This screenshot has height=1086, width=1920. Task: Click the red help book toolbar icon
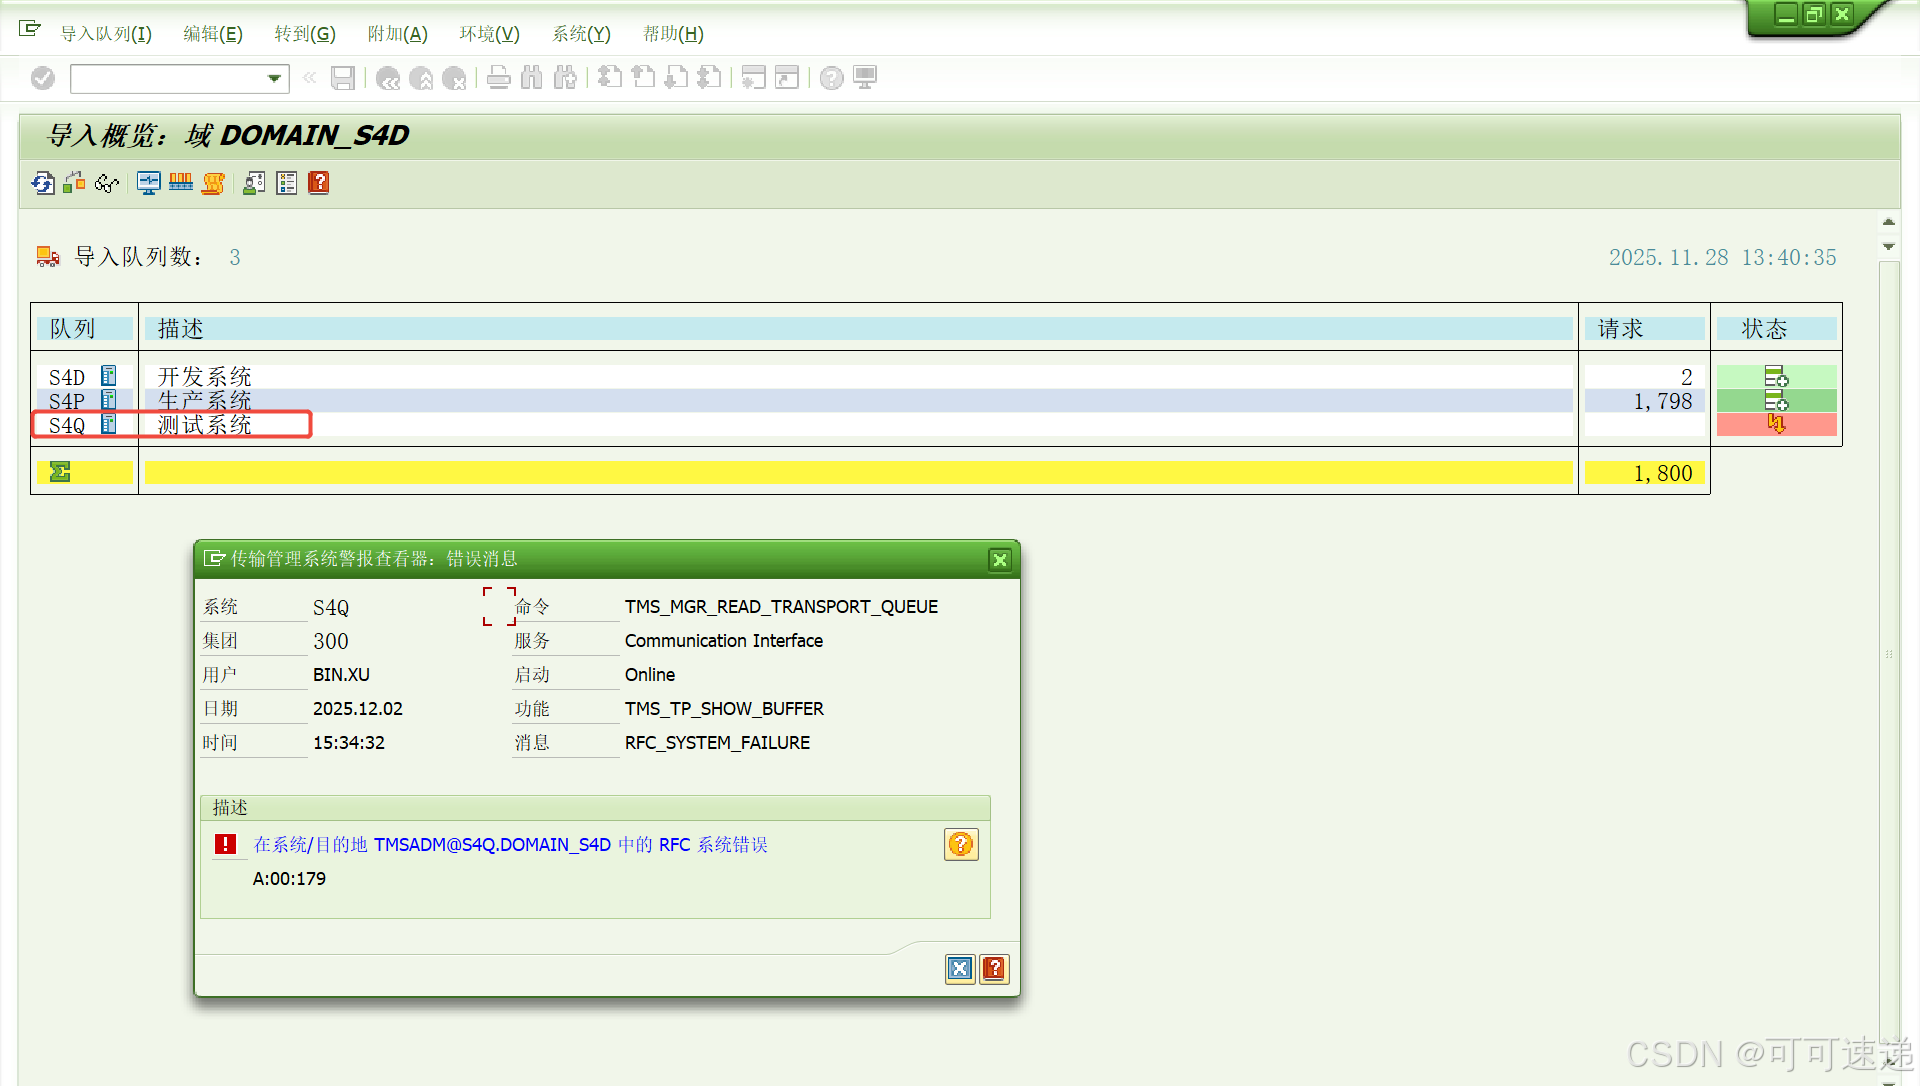coord(319,183)
